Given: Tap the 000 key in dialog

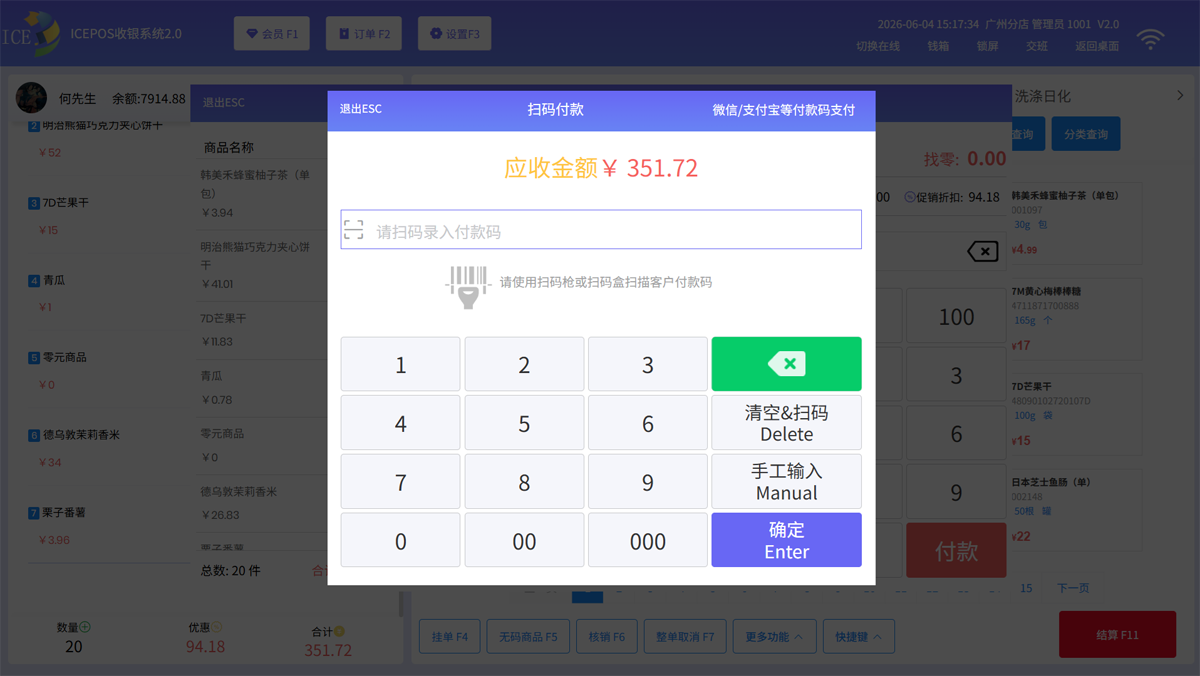Looking at the screenshot, I should tap(648, 540).
